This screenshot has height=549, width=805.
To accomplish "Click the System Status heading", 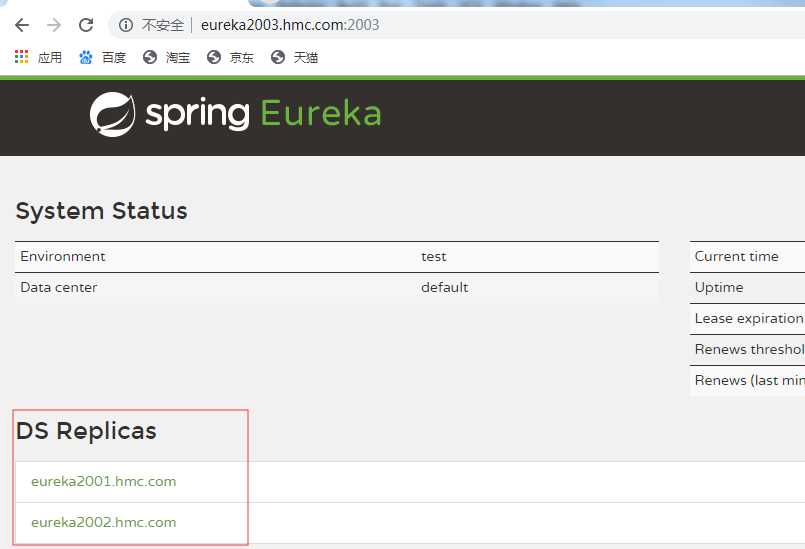I will pyautogui.click(x=102, y=211).
